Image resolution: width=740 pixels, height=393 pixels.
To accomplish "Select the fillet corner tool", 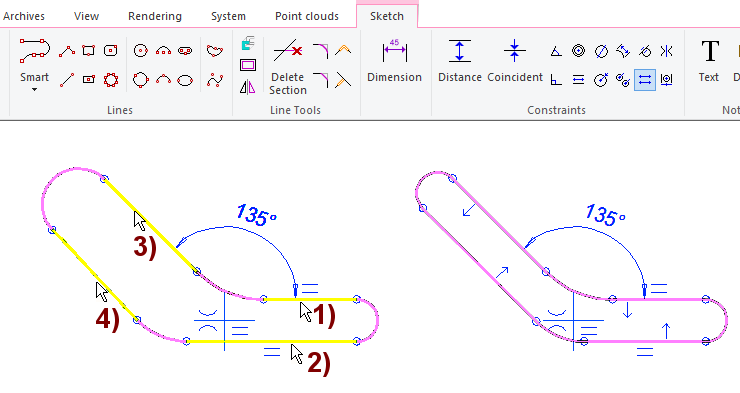I will (320, 51).
